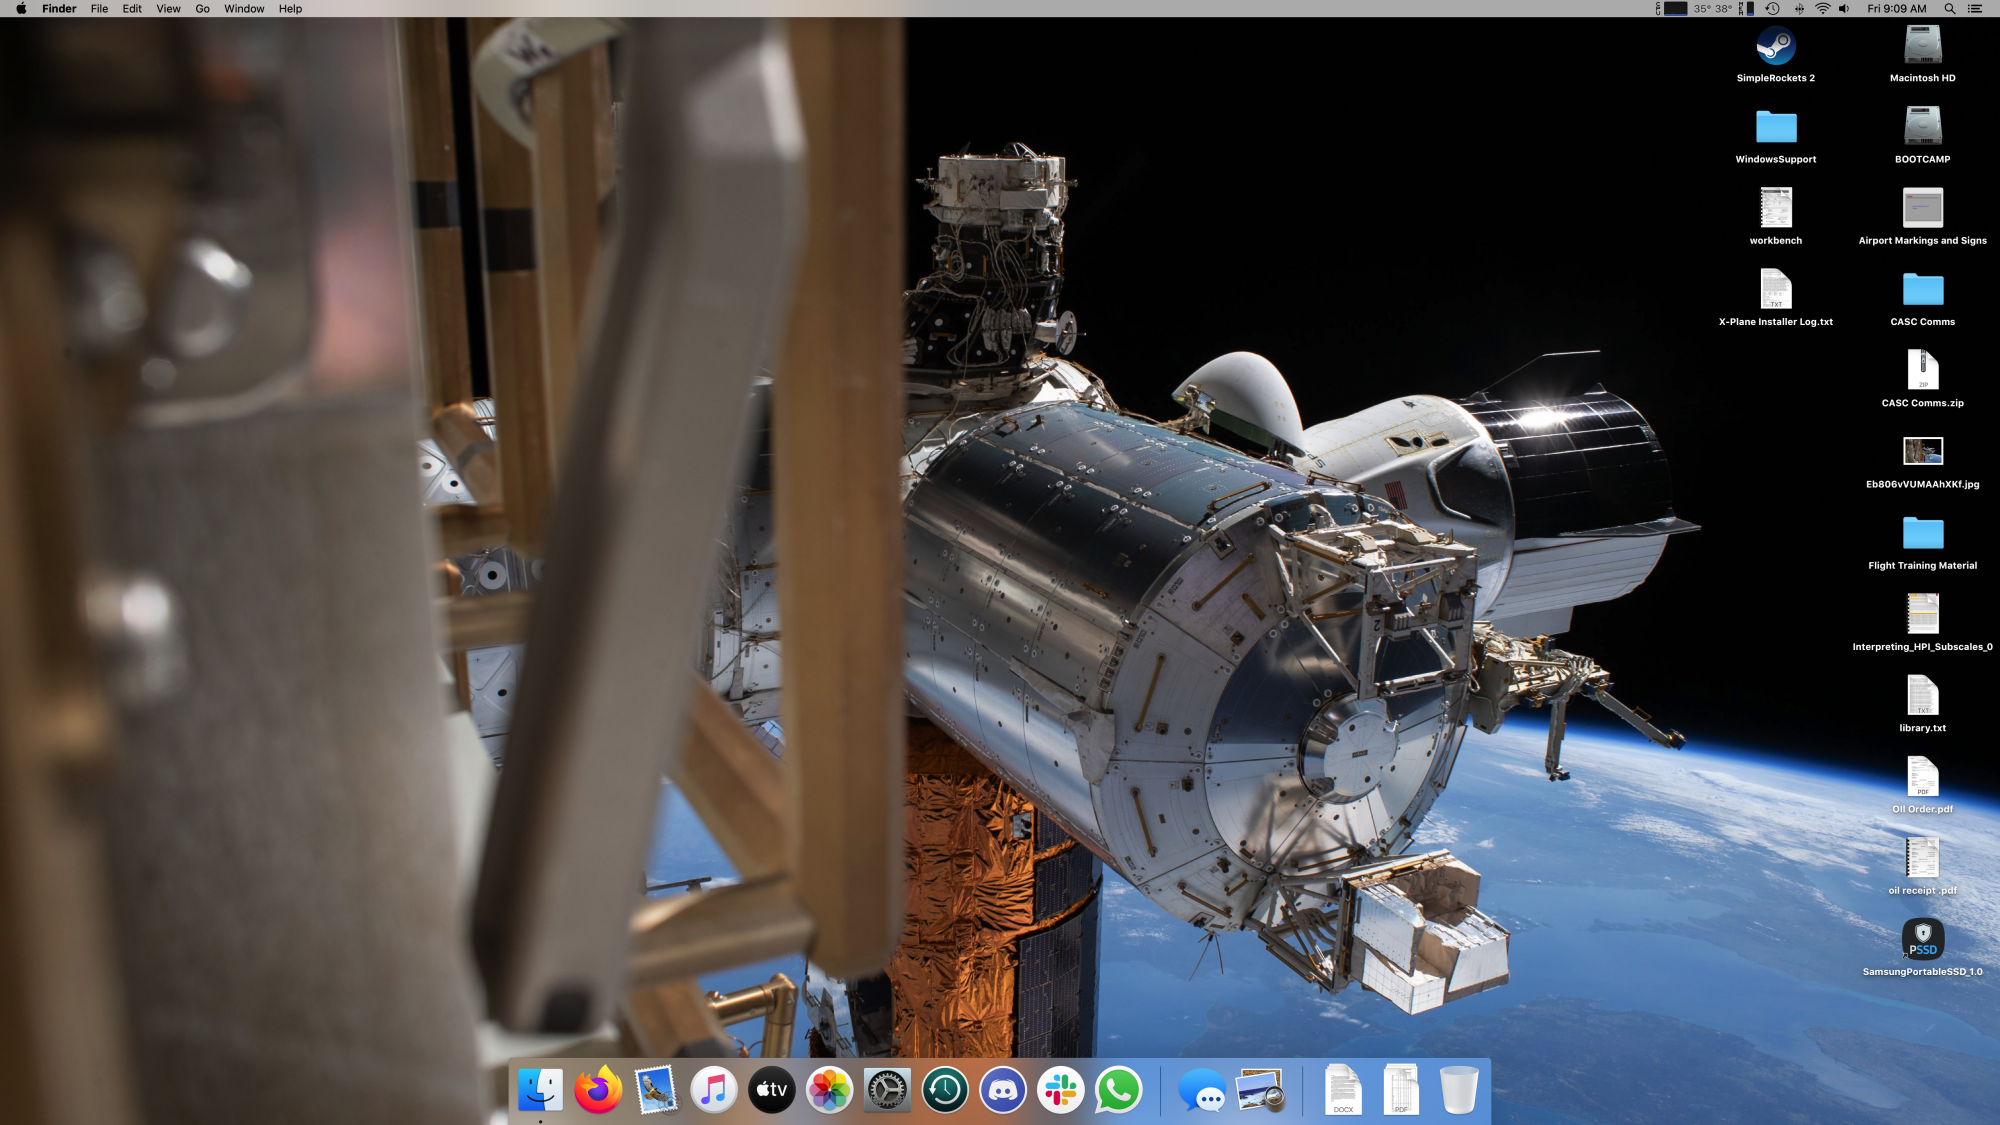This screenshot has width=2000, height=1125.
Task: Select the Macintosh HD drive icon
Action: 1923,46
